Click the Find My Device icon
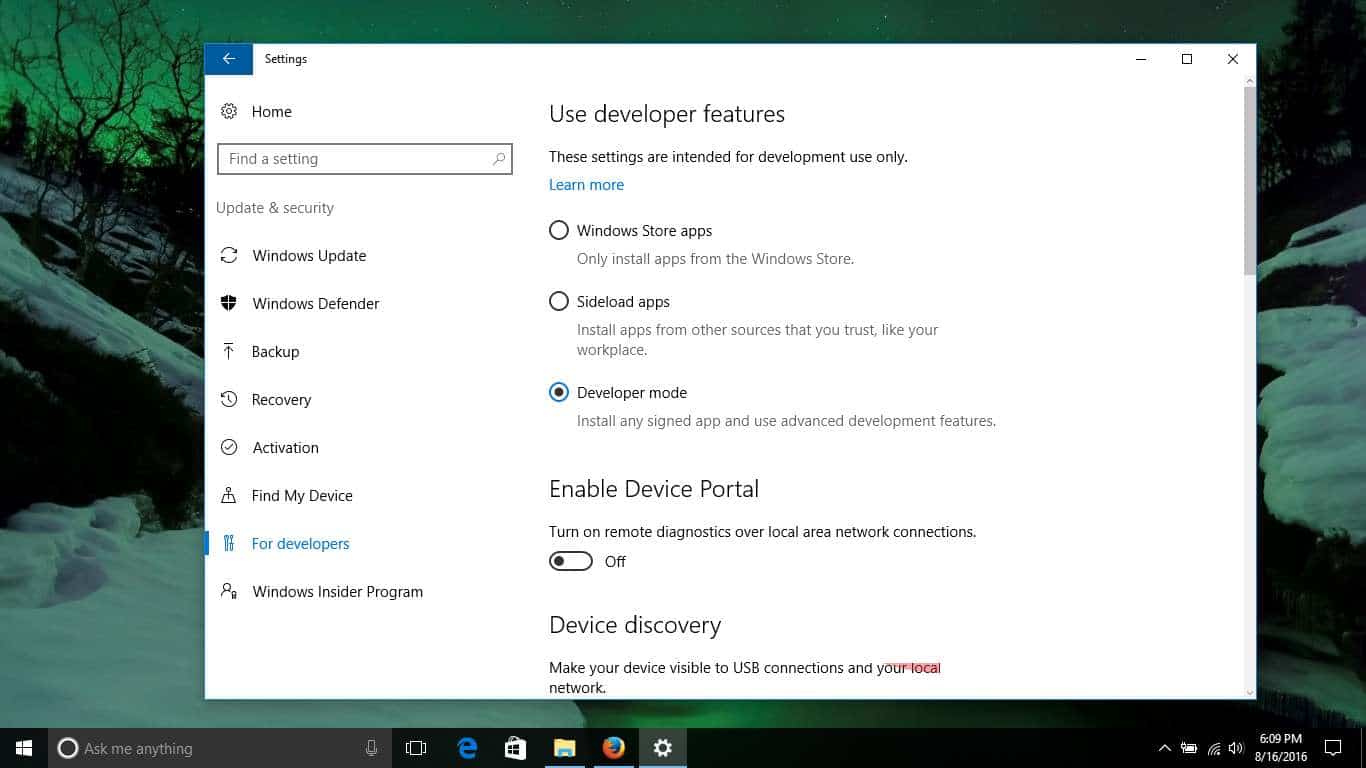The image size is (1366, 768). click(229, 496)
